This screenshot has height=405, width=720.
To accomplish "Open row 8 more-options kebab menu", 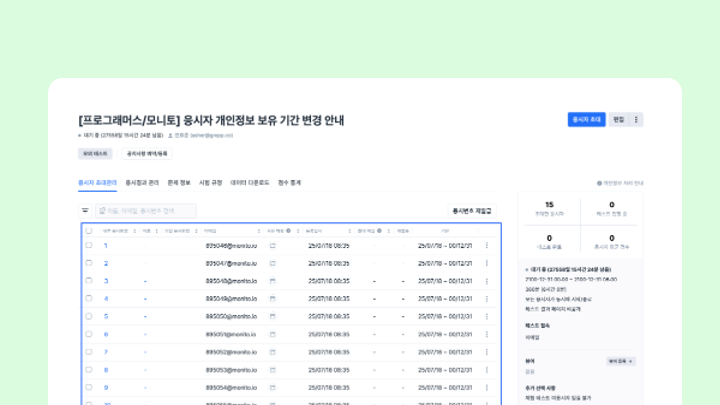I will [x=487, y=370].
